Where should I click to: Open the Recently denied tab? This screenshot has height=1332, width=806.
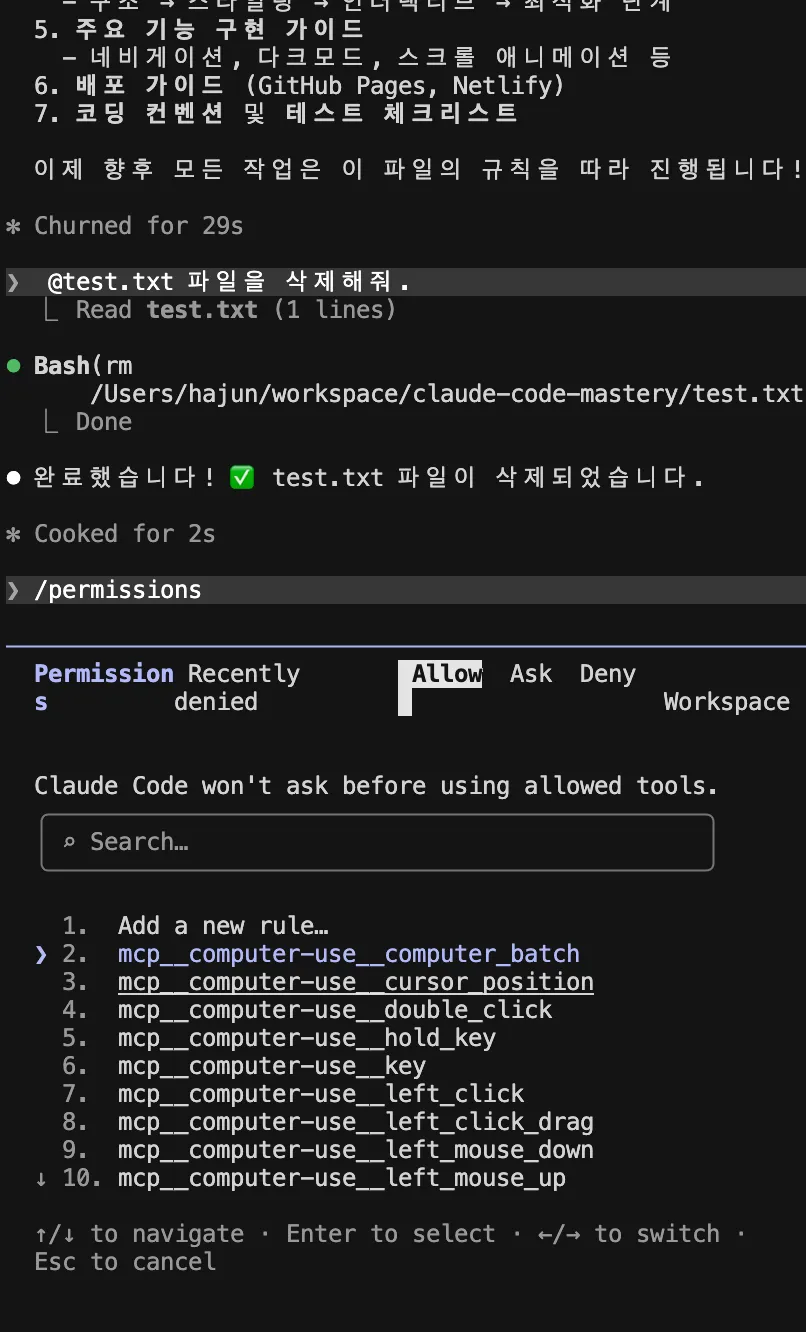[237, 688]
